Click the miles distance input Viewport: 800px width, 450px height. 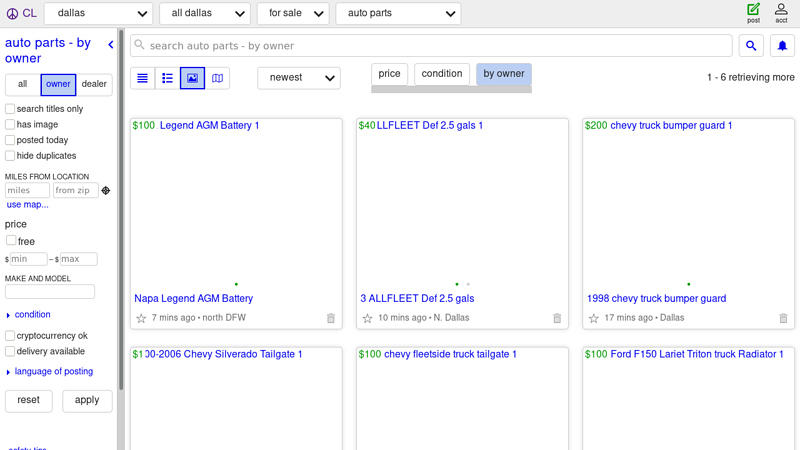pyautogui.click(x=27, y=190)
